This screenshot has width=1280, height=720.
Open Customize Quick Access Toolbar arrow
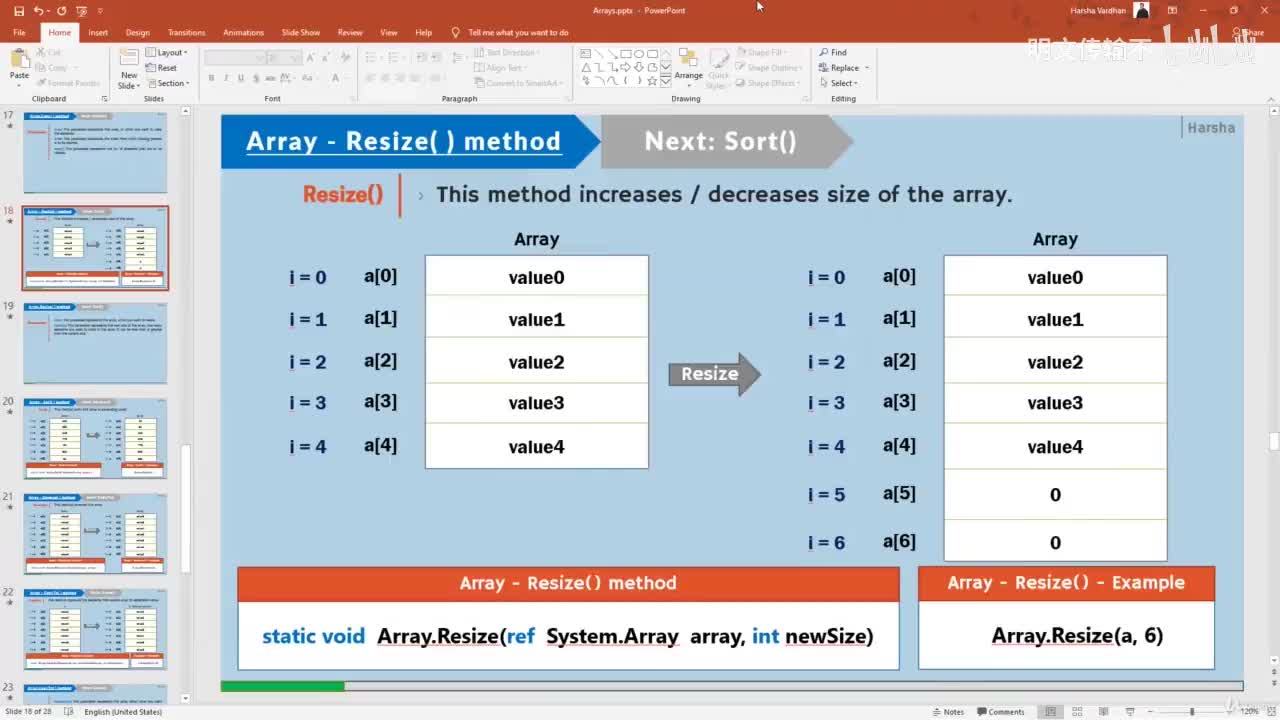coord(98,11)
